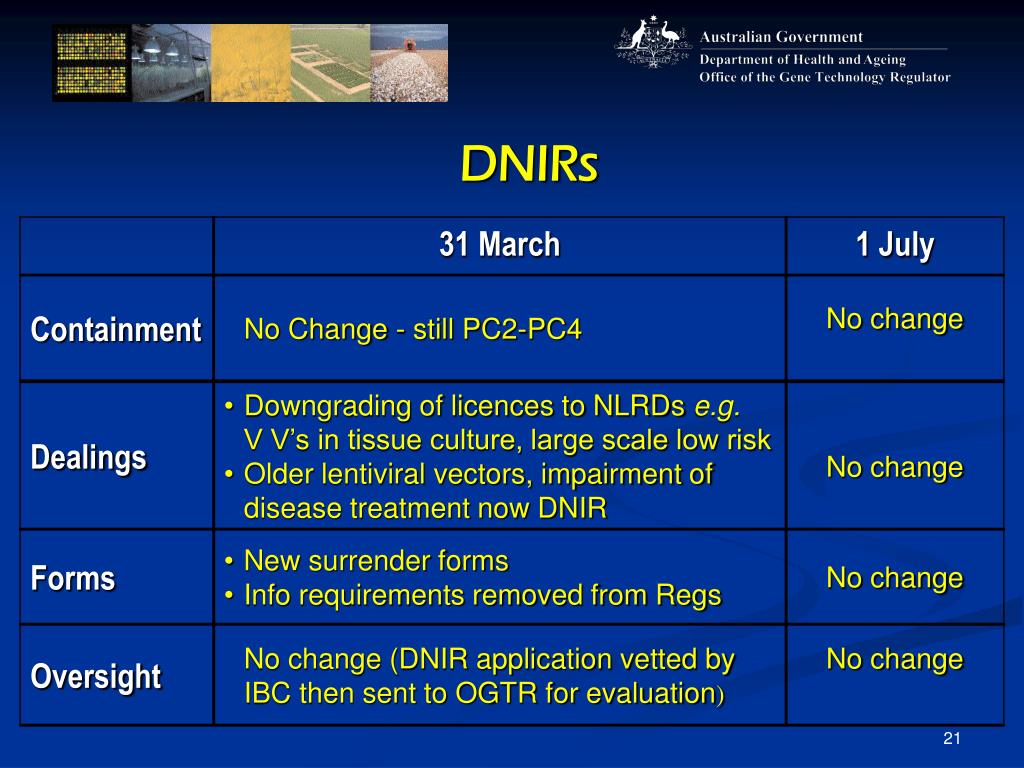The height and width of the screenshot is (768, 1024).
Task: Click 'Info requirements removed from Regs' bullet
Action: (x=483, y=596)
